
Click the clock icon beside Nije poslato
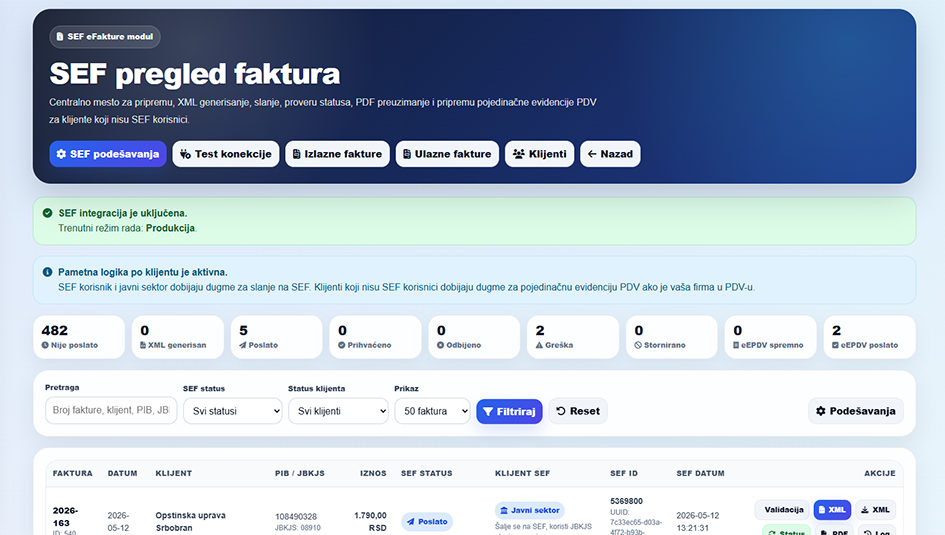point(45,345)
